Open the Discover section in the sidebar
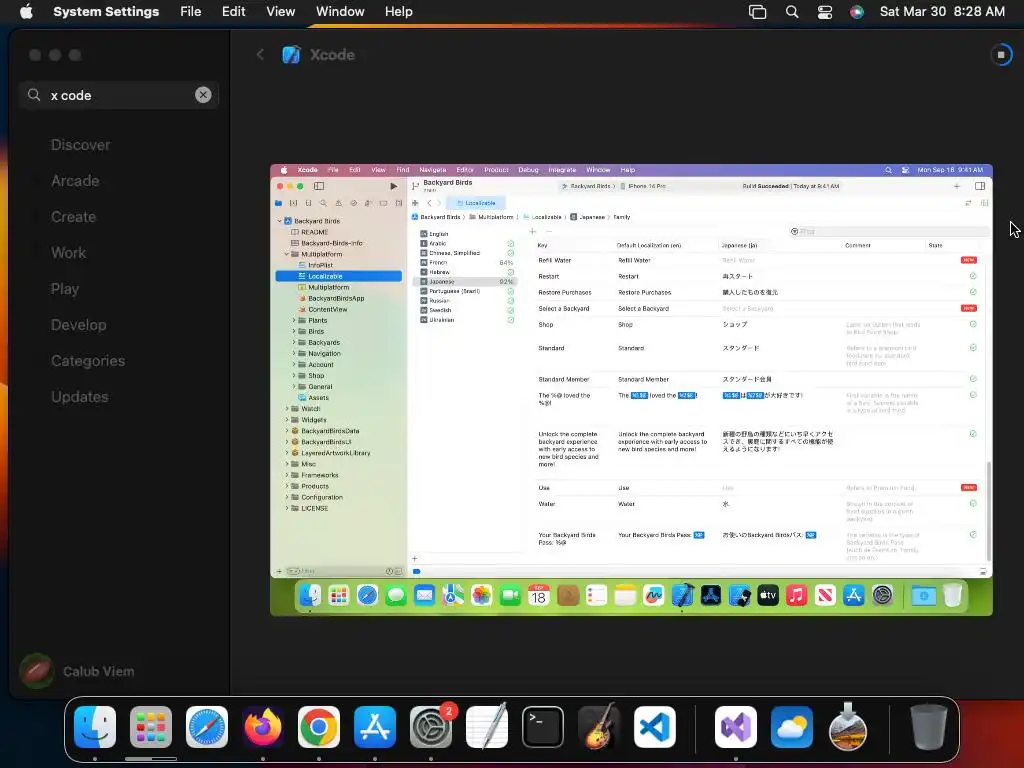The width and height of the screenshot is (1024, 768). coord(80,145)
